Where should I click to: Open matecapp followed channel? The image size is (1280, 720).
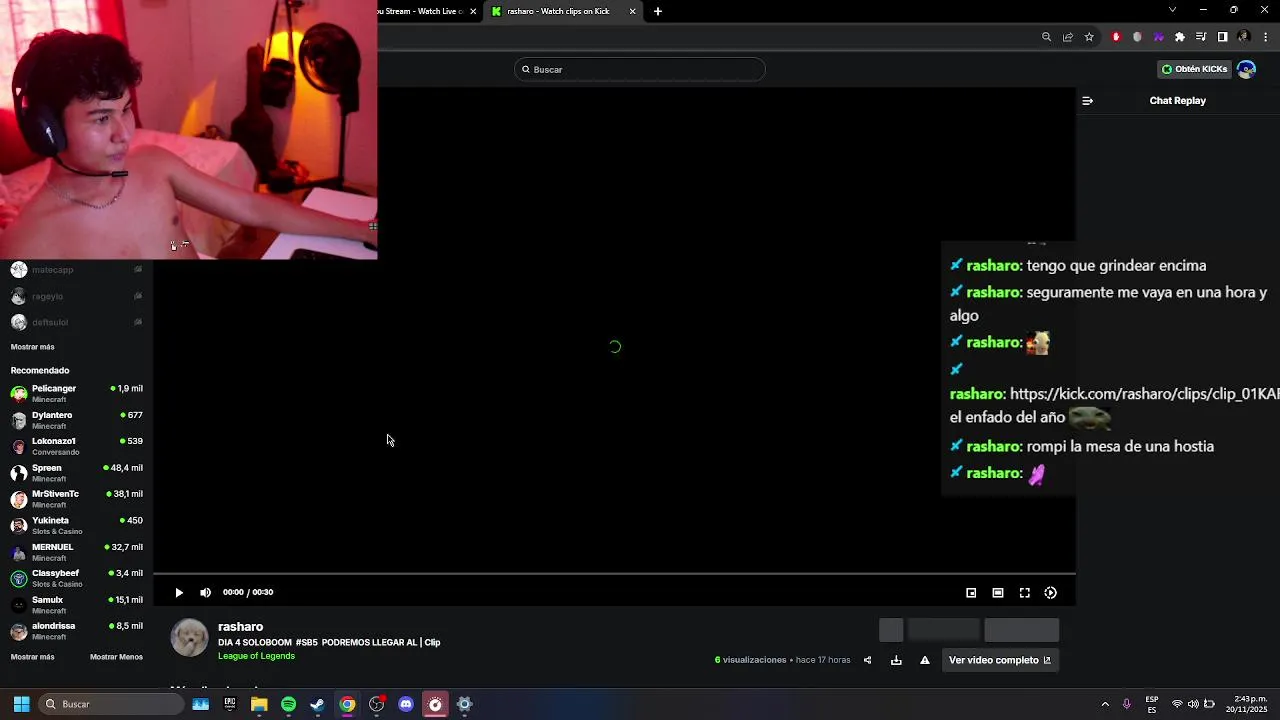[76, 270]
